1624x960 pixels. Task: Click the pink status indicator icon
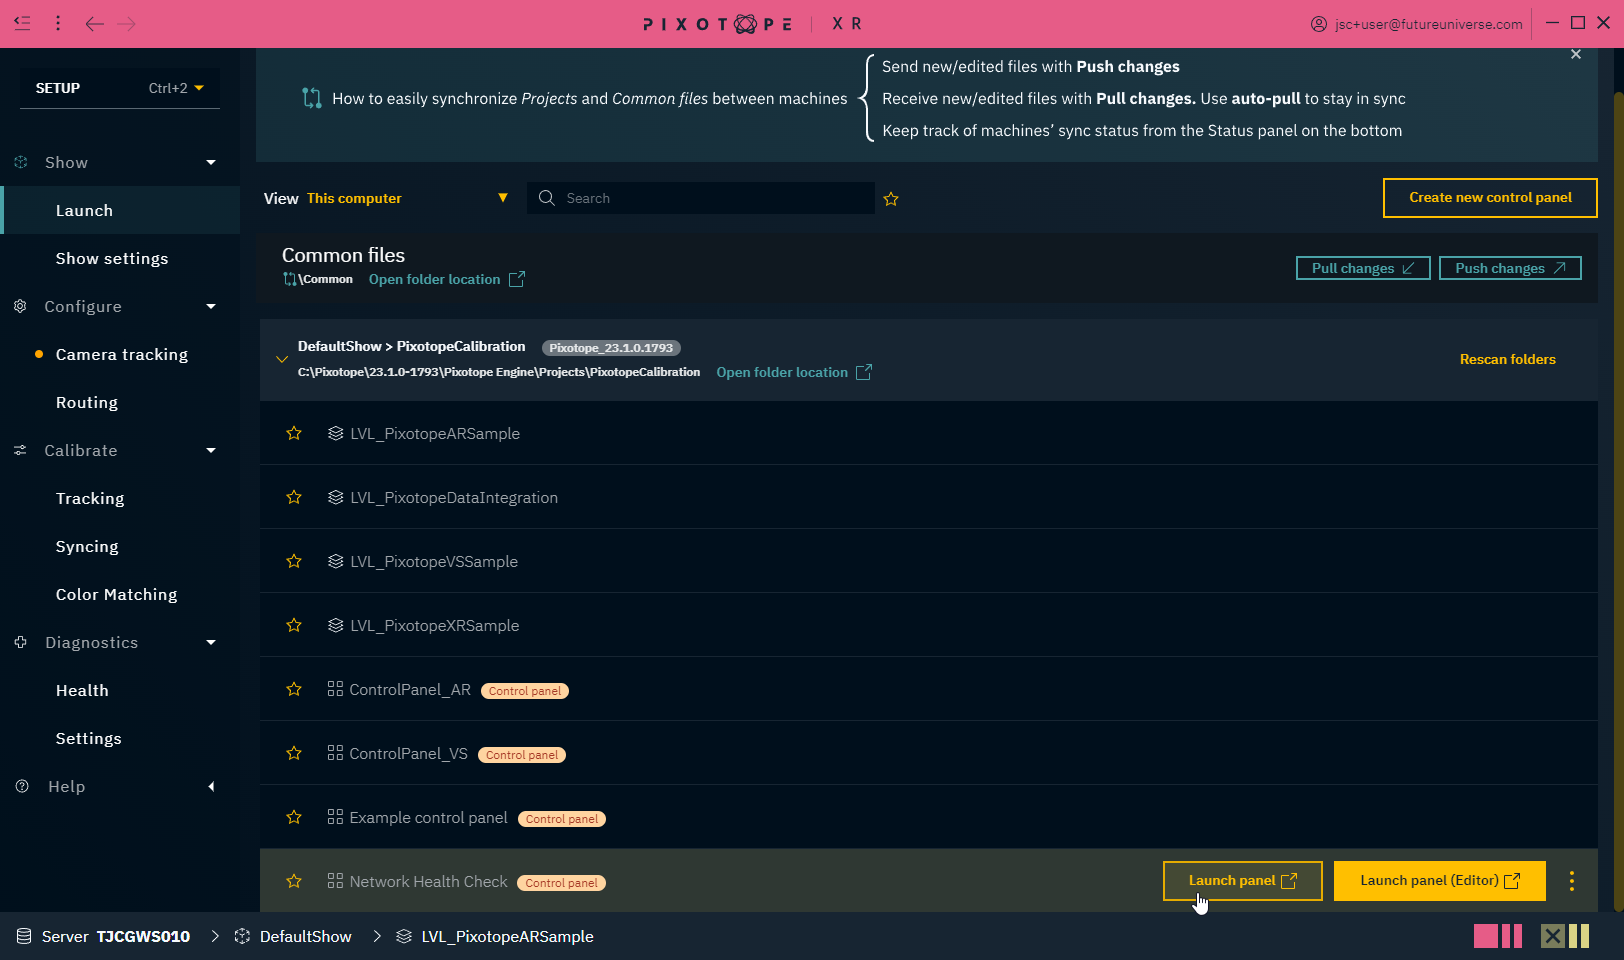coord(1498,936)
